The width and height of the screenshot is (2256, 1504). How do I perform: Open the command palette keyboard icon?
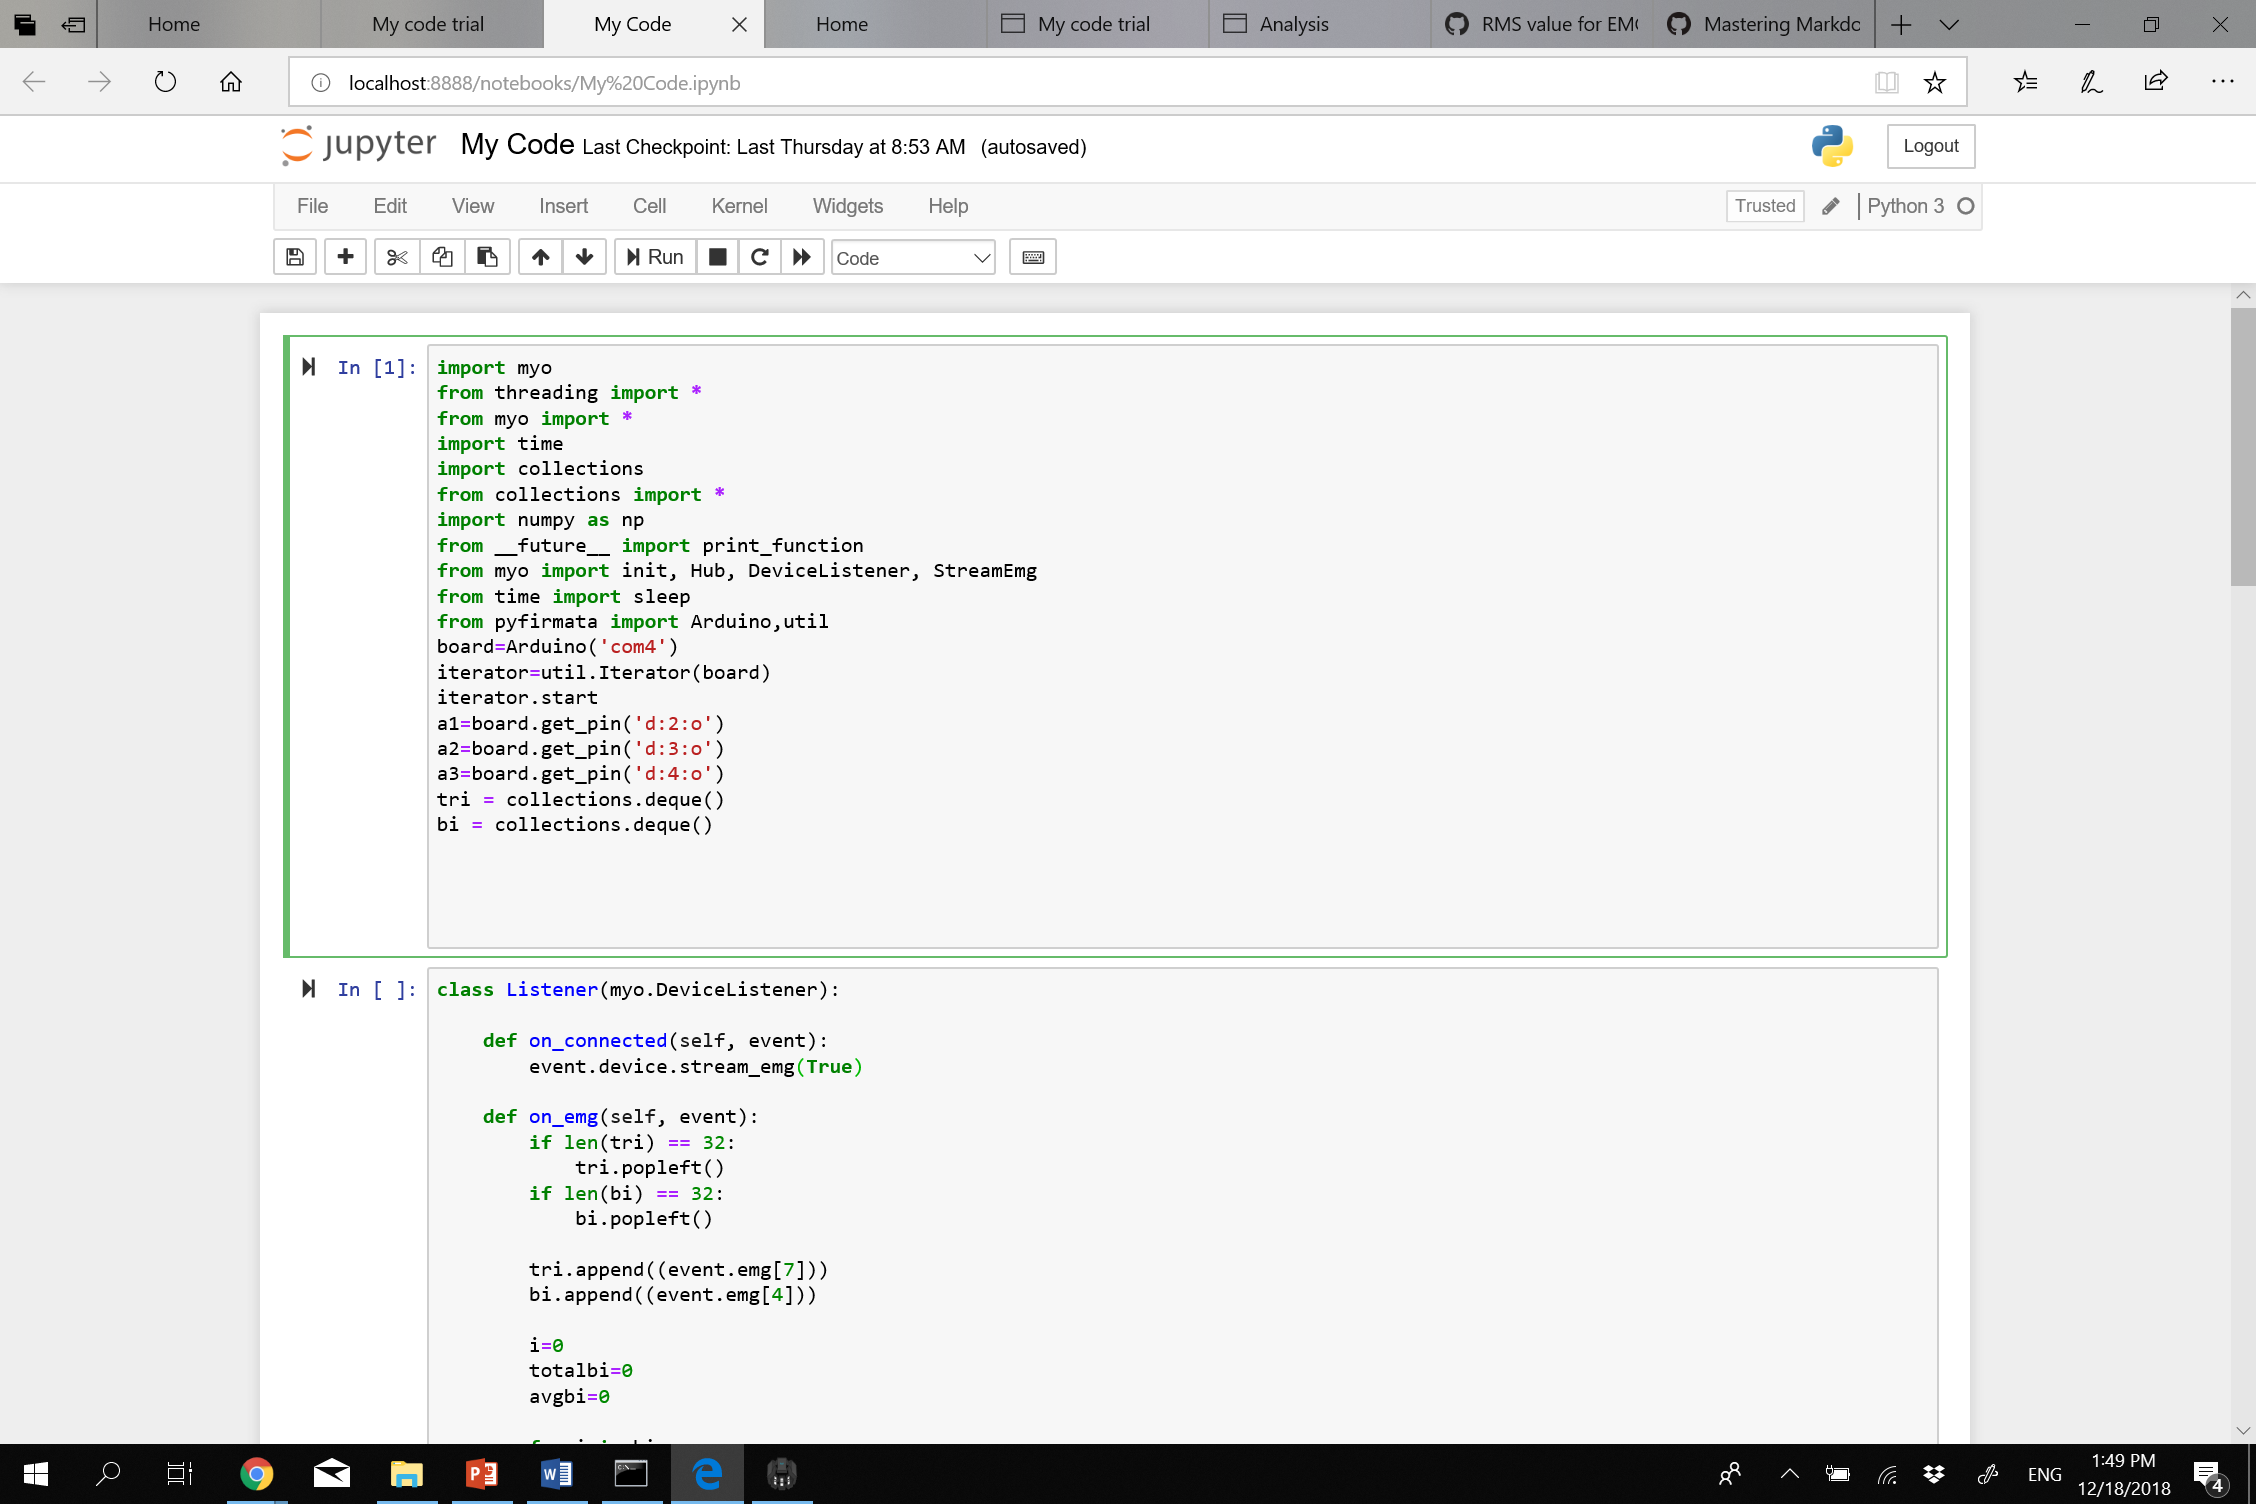1032,257
